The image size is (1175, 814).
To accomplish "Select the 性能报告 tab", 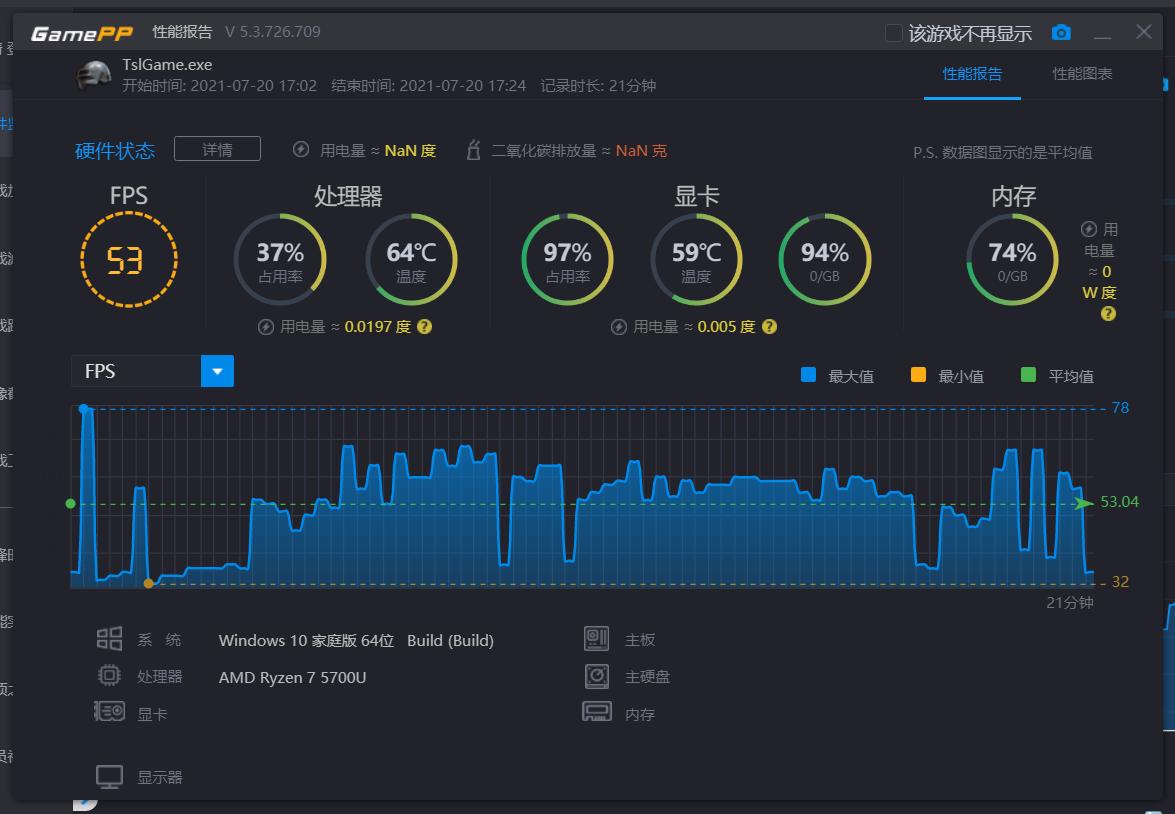I will (x=972, y=74).
